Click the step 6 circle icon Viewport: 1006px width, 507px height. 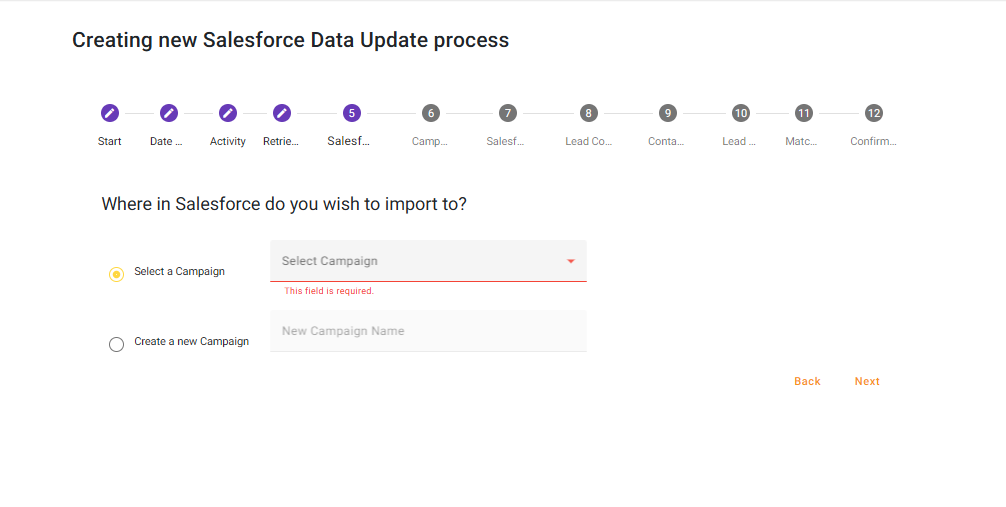click(x=430, y=113)
